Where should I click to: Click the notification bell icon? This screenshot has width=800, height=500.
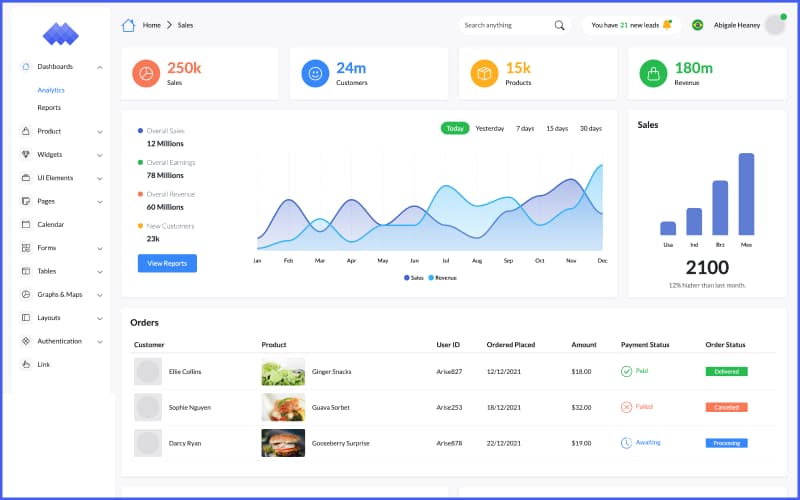pos(667,24)
